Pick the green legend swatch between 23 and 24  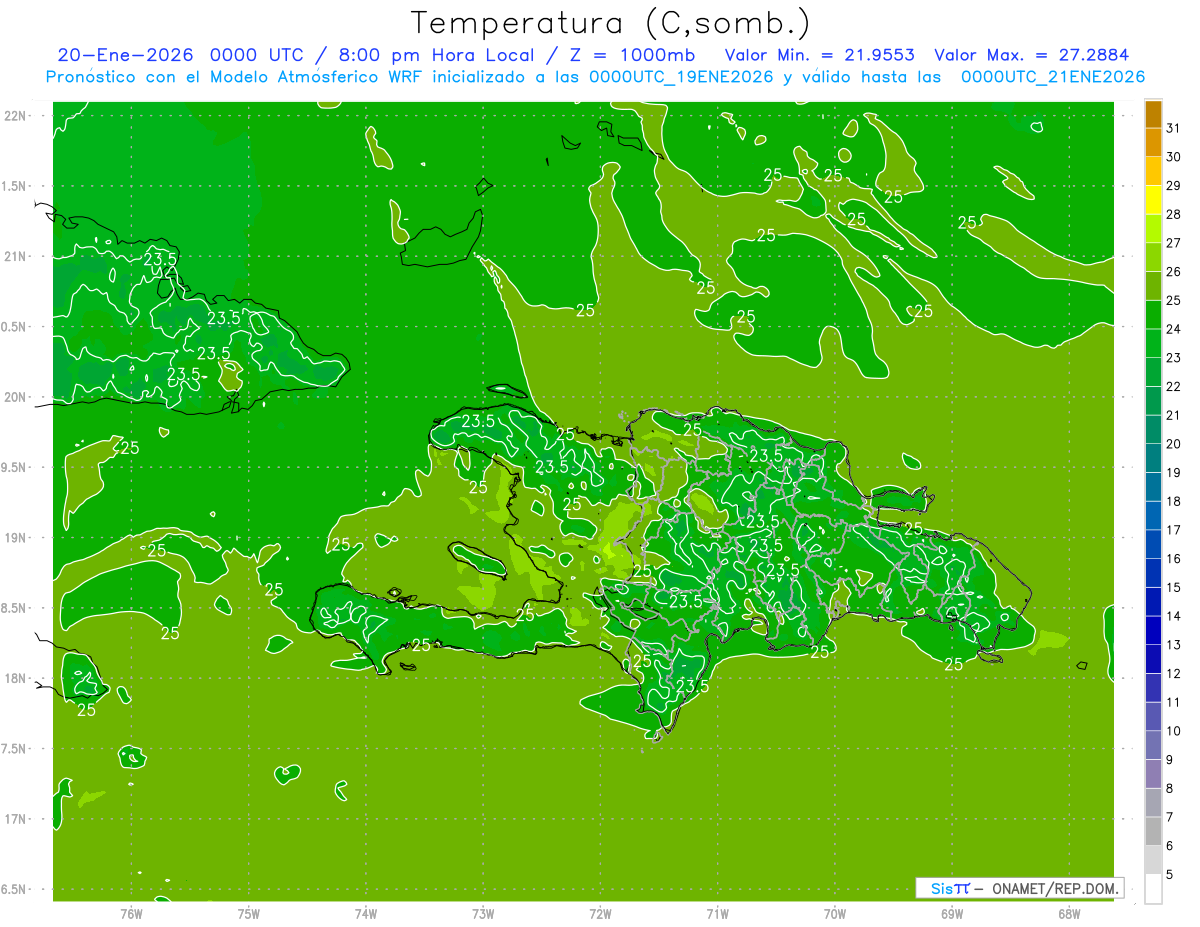coord(1154,343)
